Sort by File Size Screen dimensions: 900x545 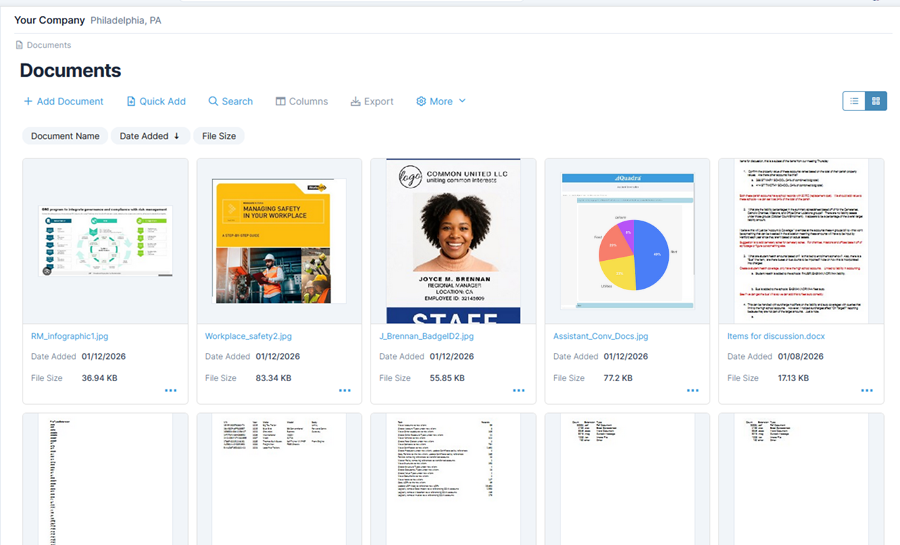[x=219, y=136]
